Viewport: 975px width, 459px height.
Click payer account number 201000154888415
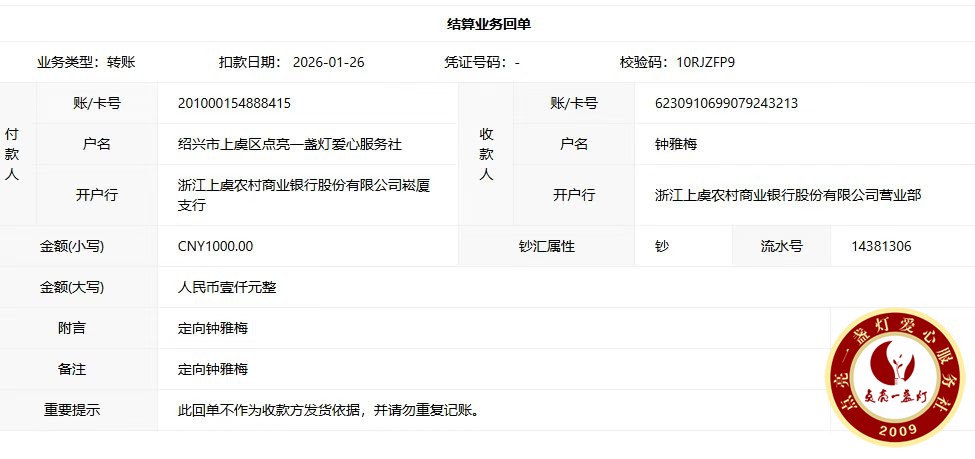(234, 103)
